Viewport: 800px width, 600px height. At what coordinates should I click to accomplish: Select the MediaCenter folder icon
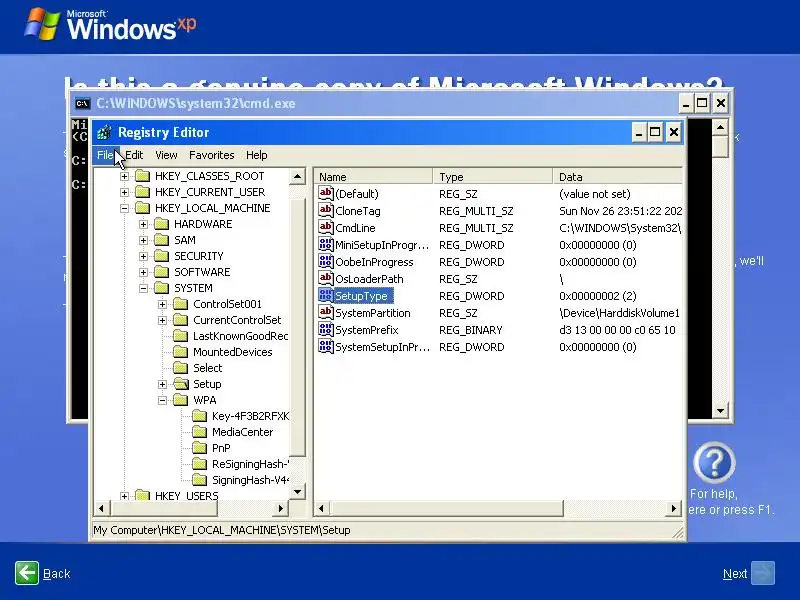tap(199, 432)
